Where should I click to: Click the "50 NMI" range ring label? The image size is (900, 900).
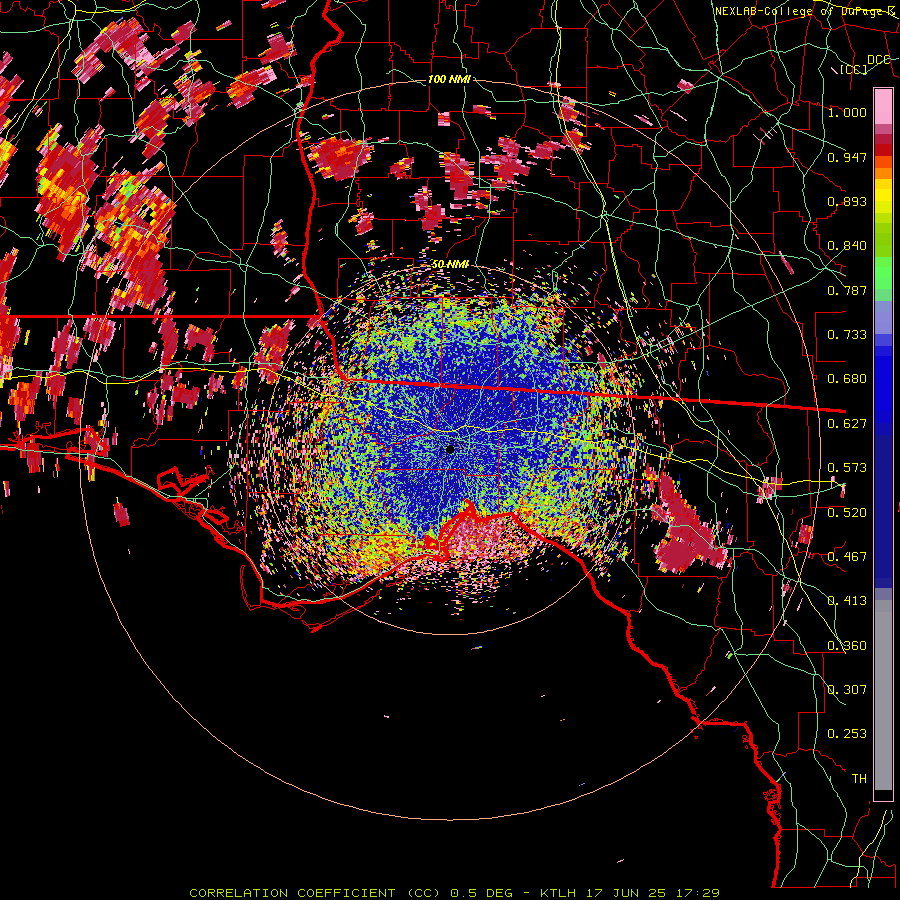450,264
